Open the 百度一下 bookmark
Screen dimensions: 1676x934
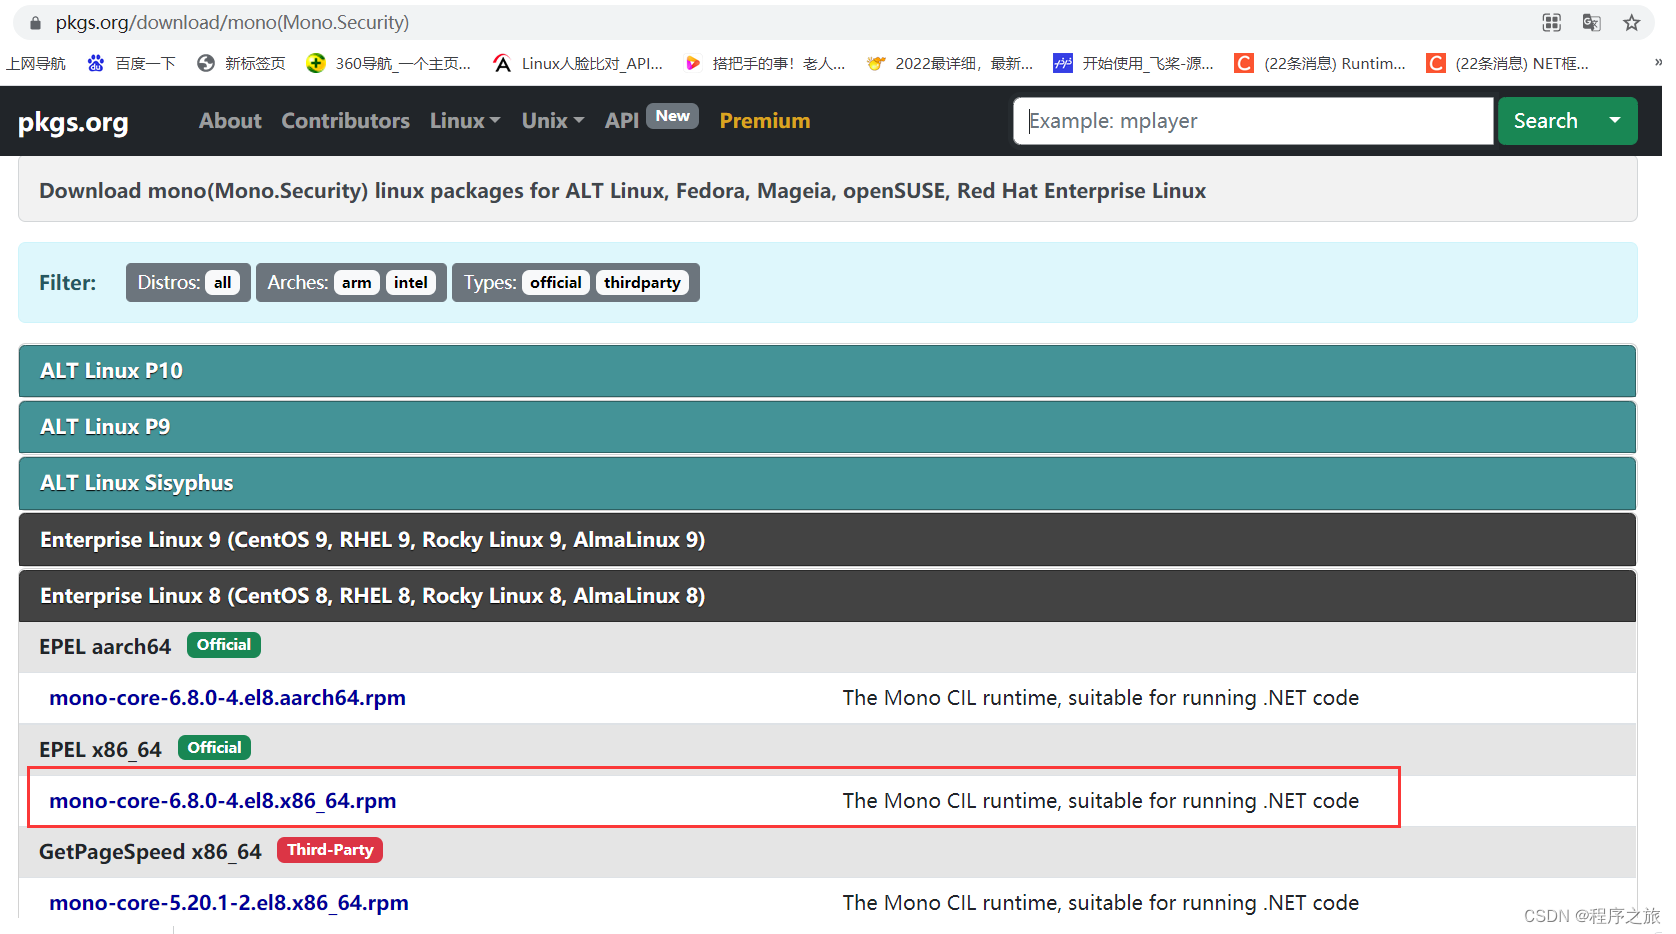pos(131,63)
